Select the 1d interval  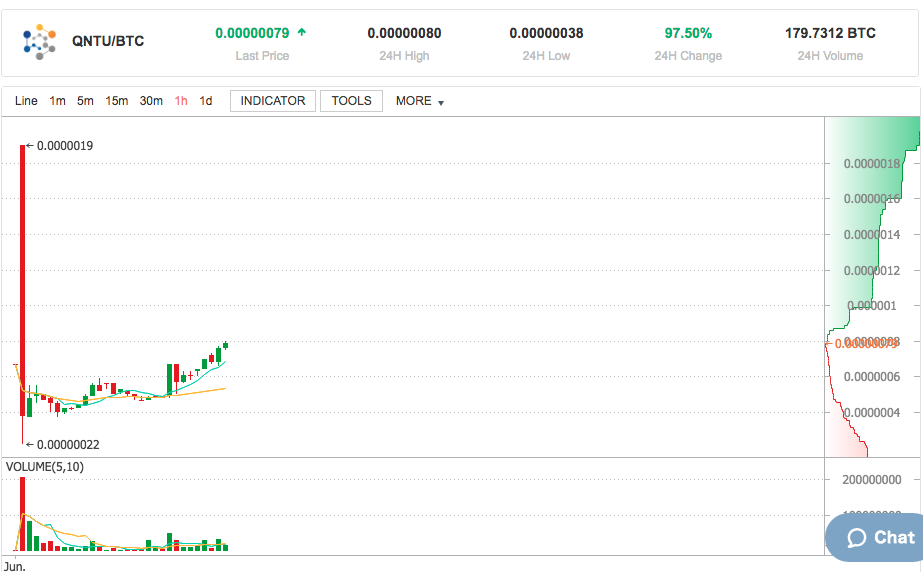[x=205, y=101]
